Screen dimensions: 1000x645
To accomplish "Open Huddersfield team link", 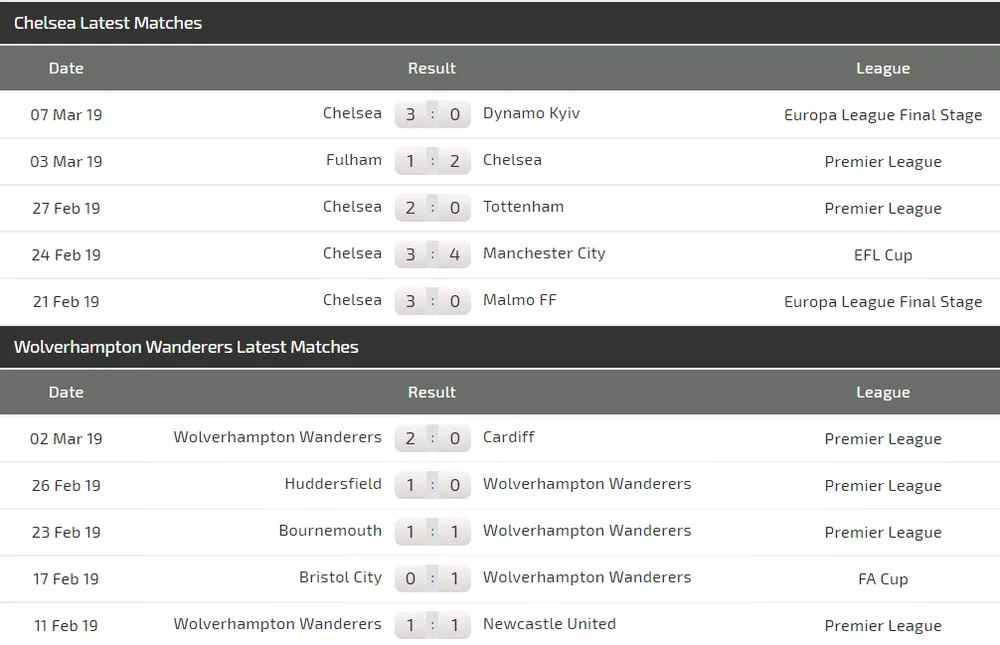I will click(333, 484).
